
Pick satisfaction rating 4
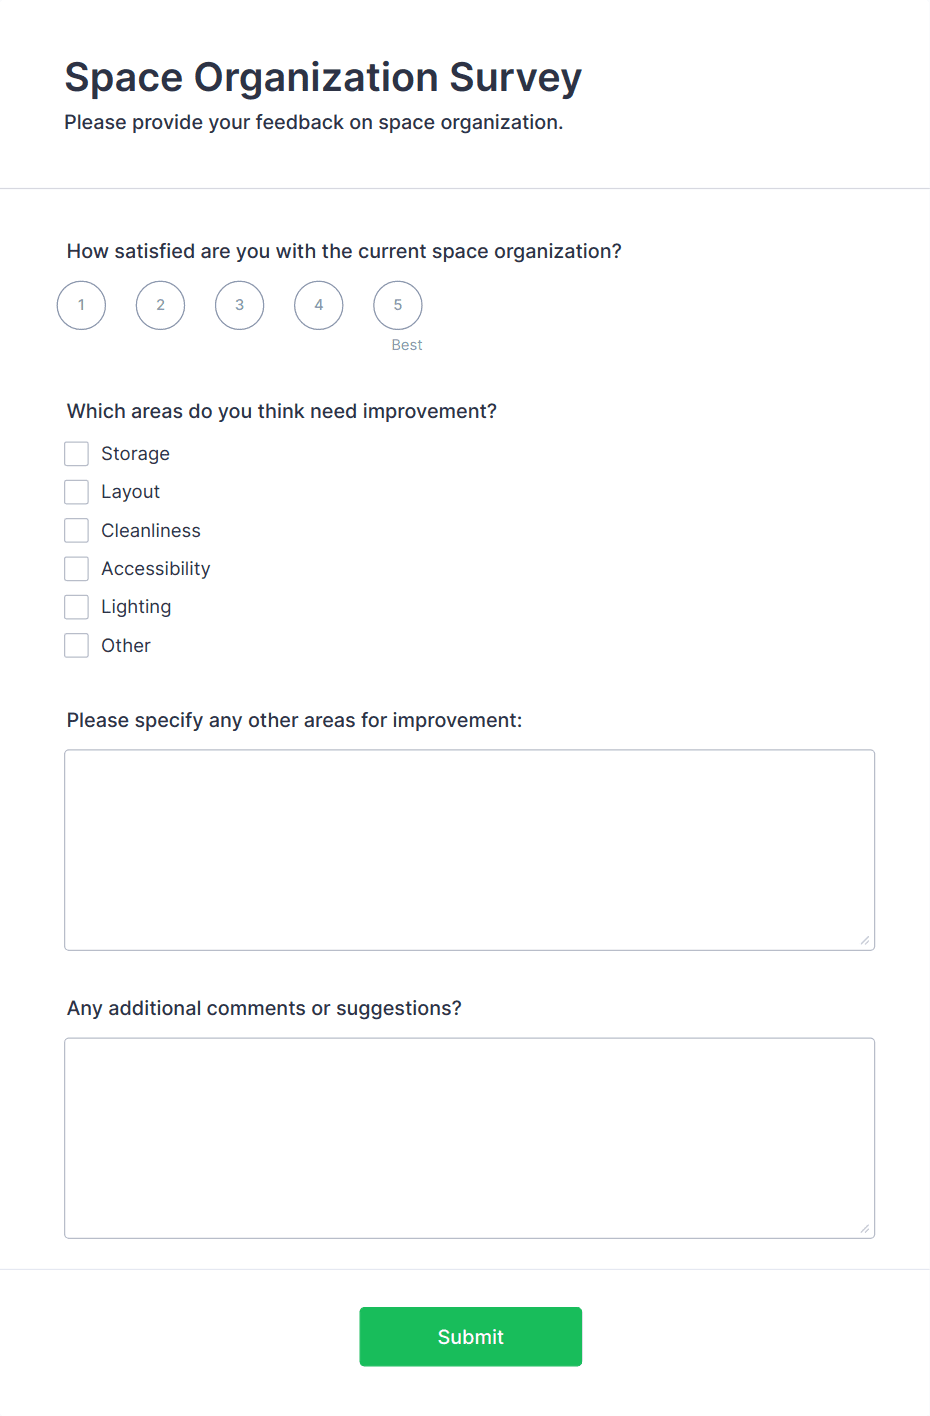pos(318,305)
